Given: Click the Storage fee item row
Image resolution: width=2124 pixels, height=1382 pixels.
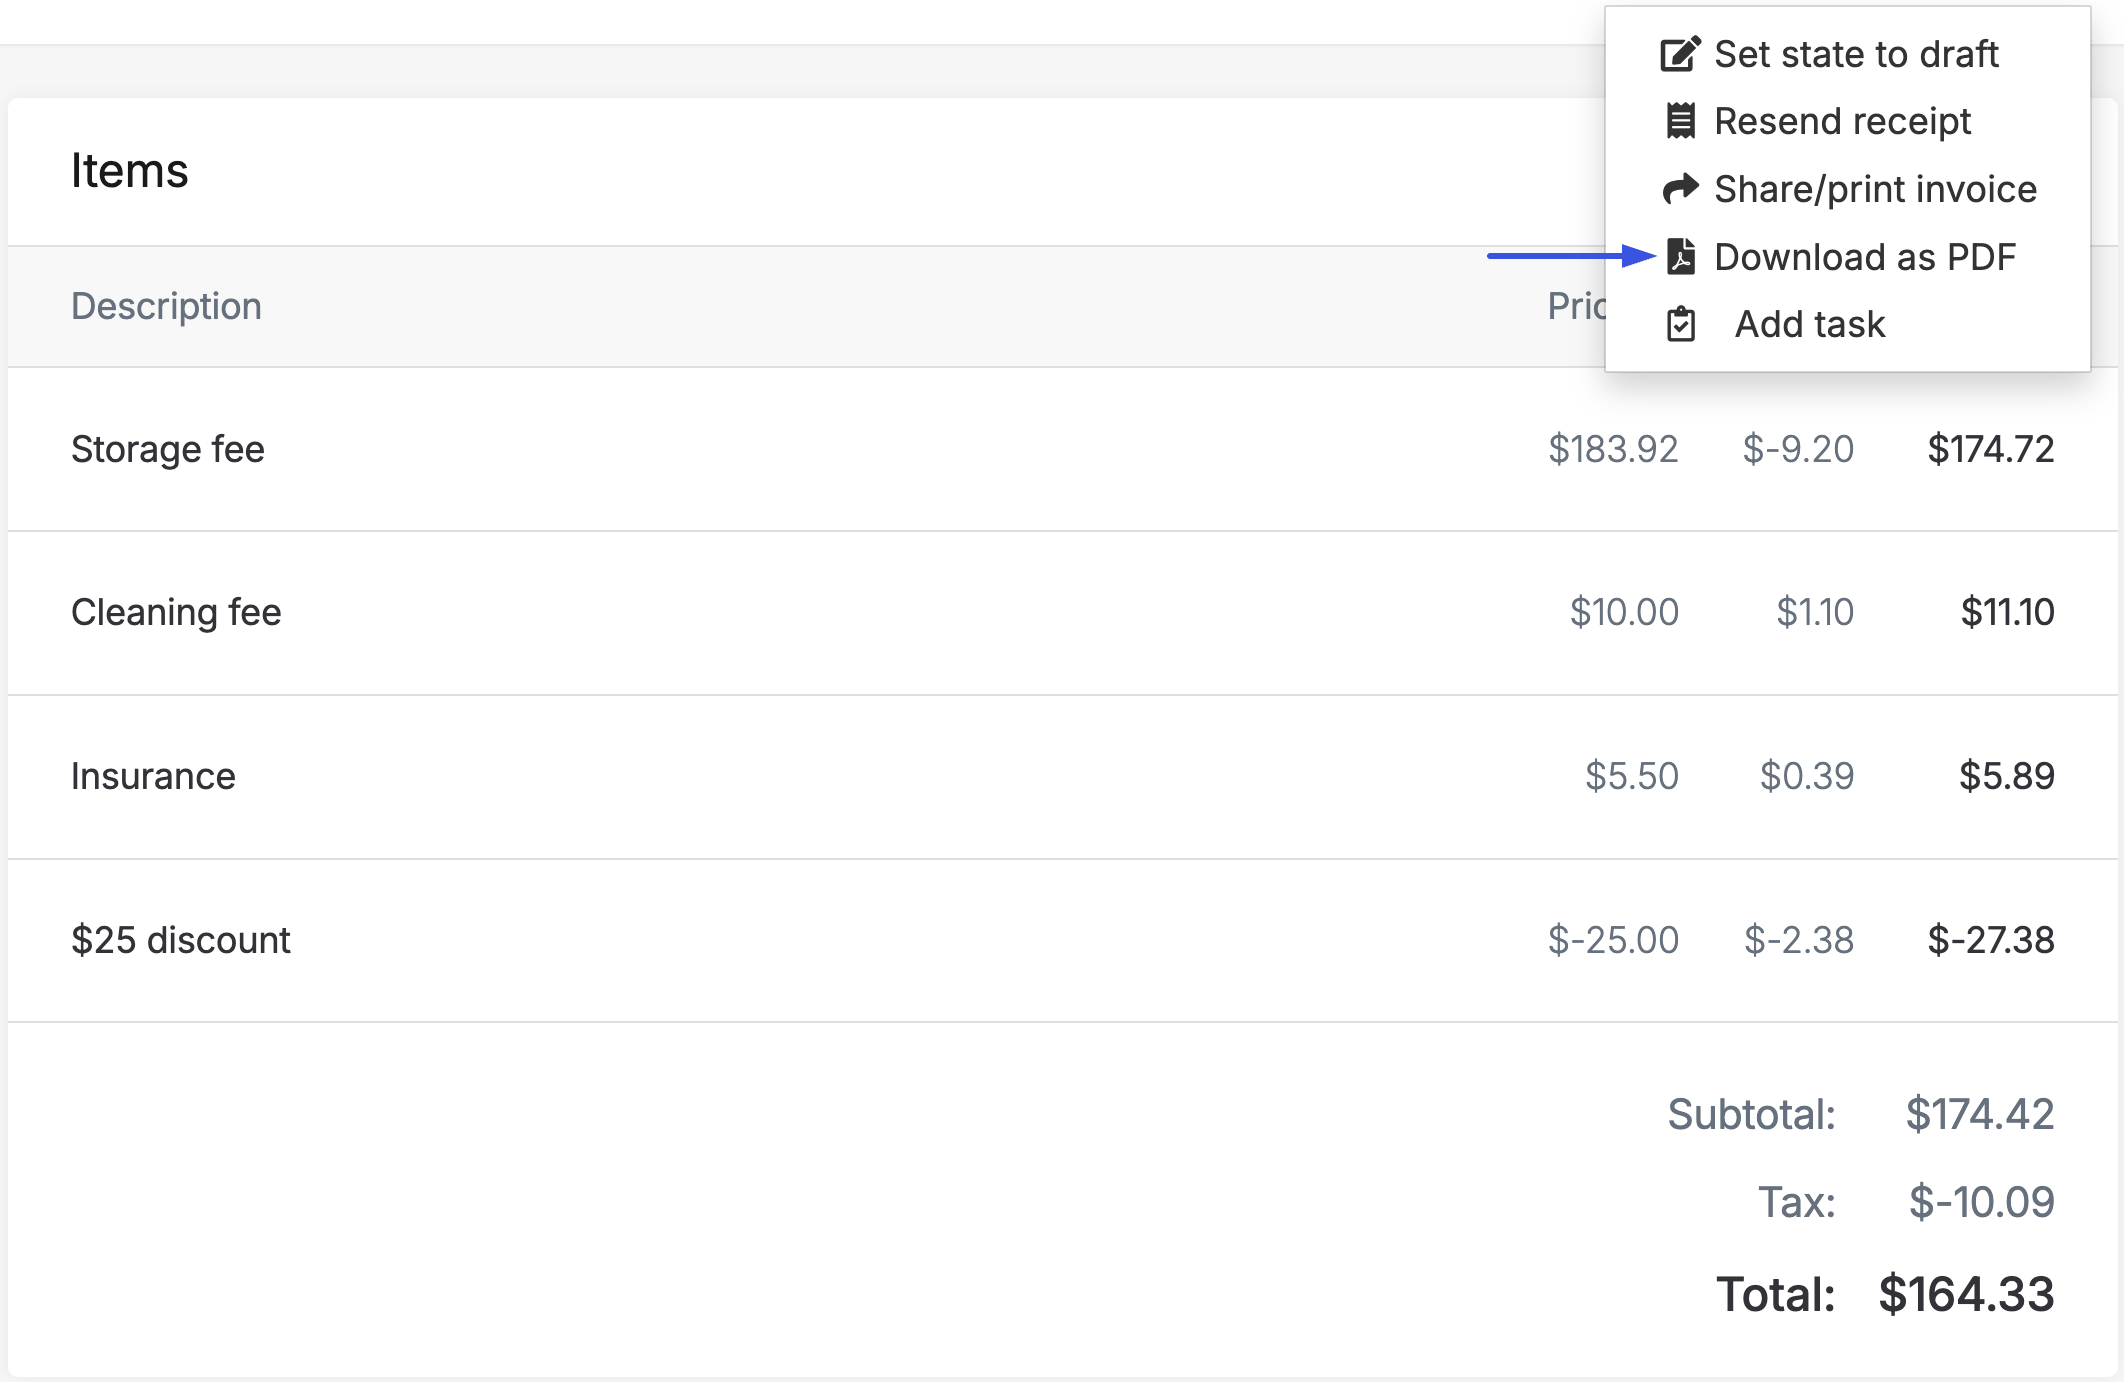Looking at the screenshot, I should coord(1063,449).
